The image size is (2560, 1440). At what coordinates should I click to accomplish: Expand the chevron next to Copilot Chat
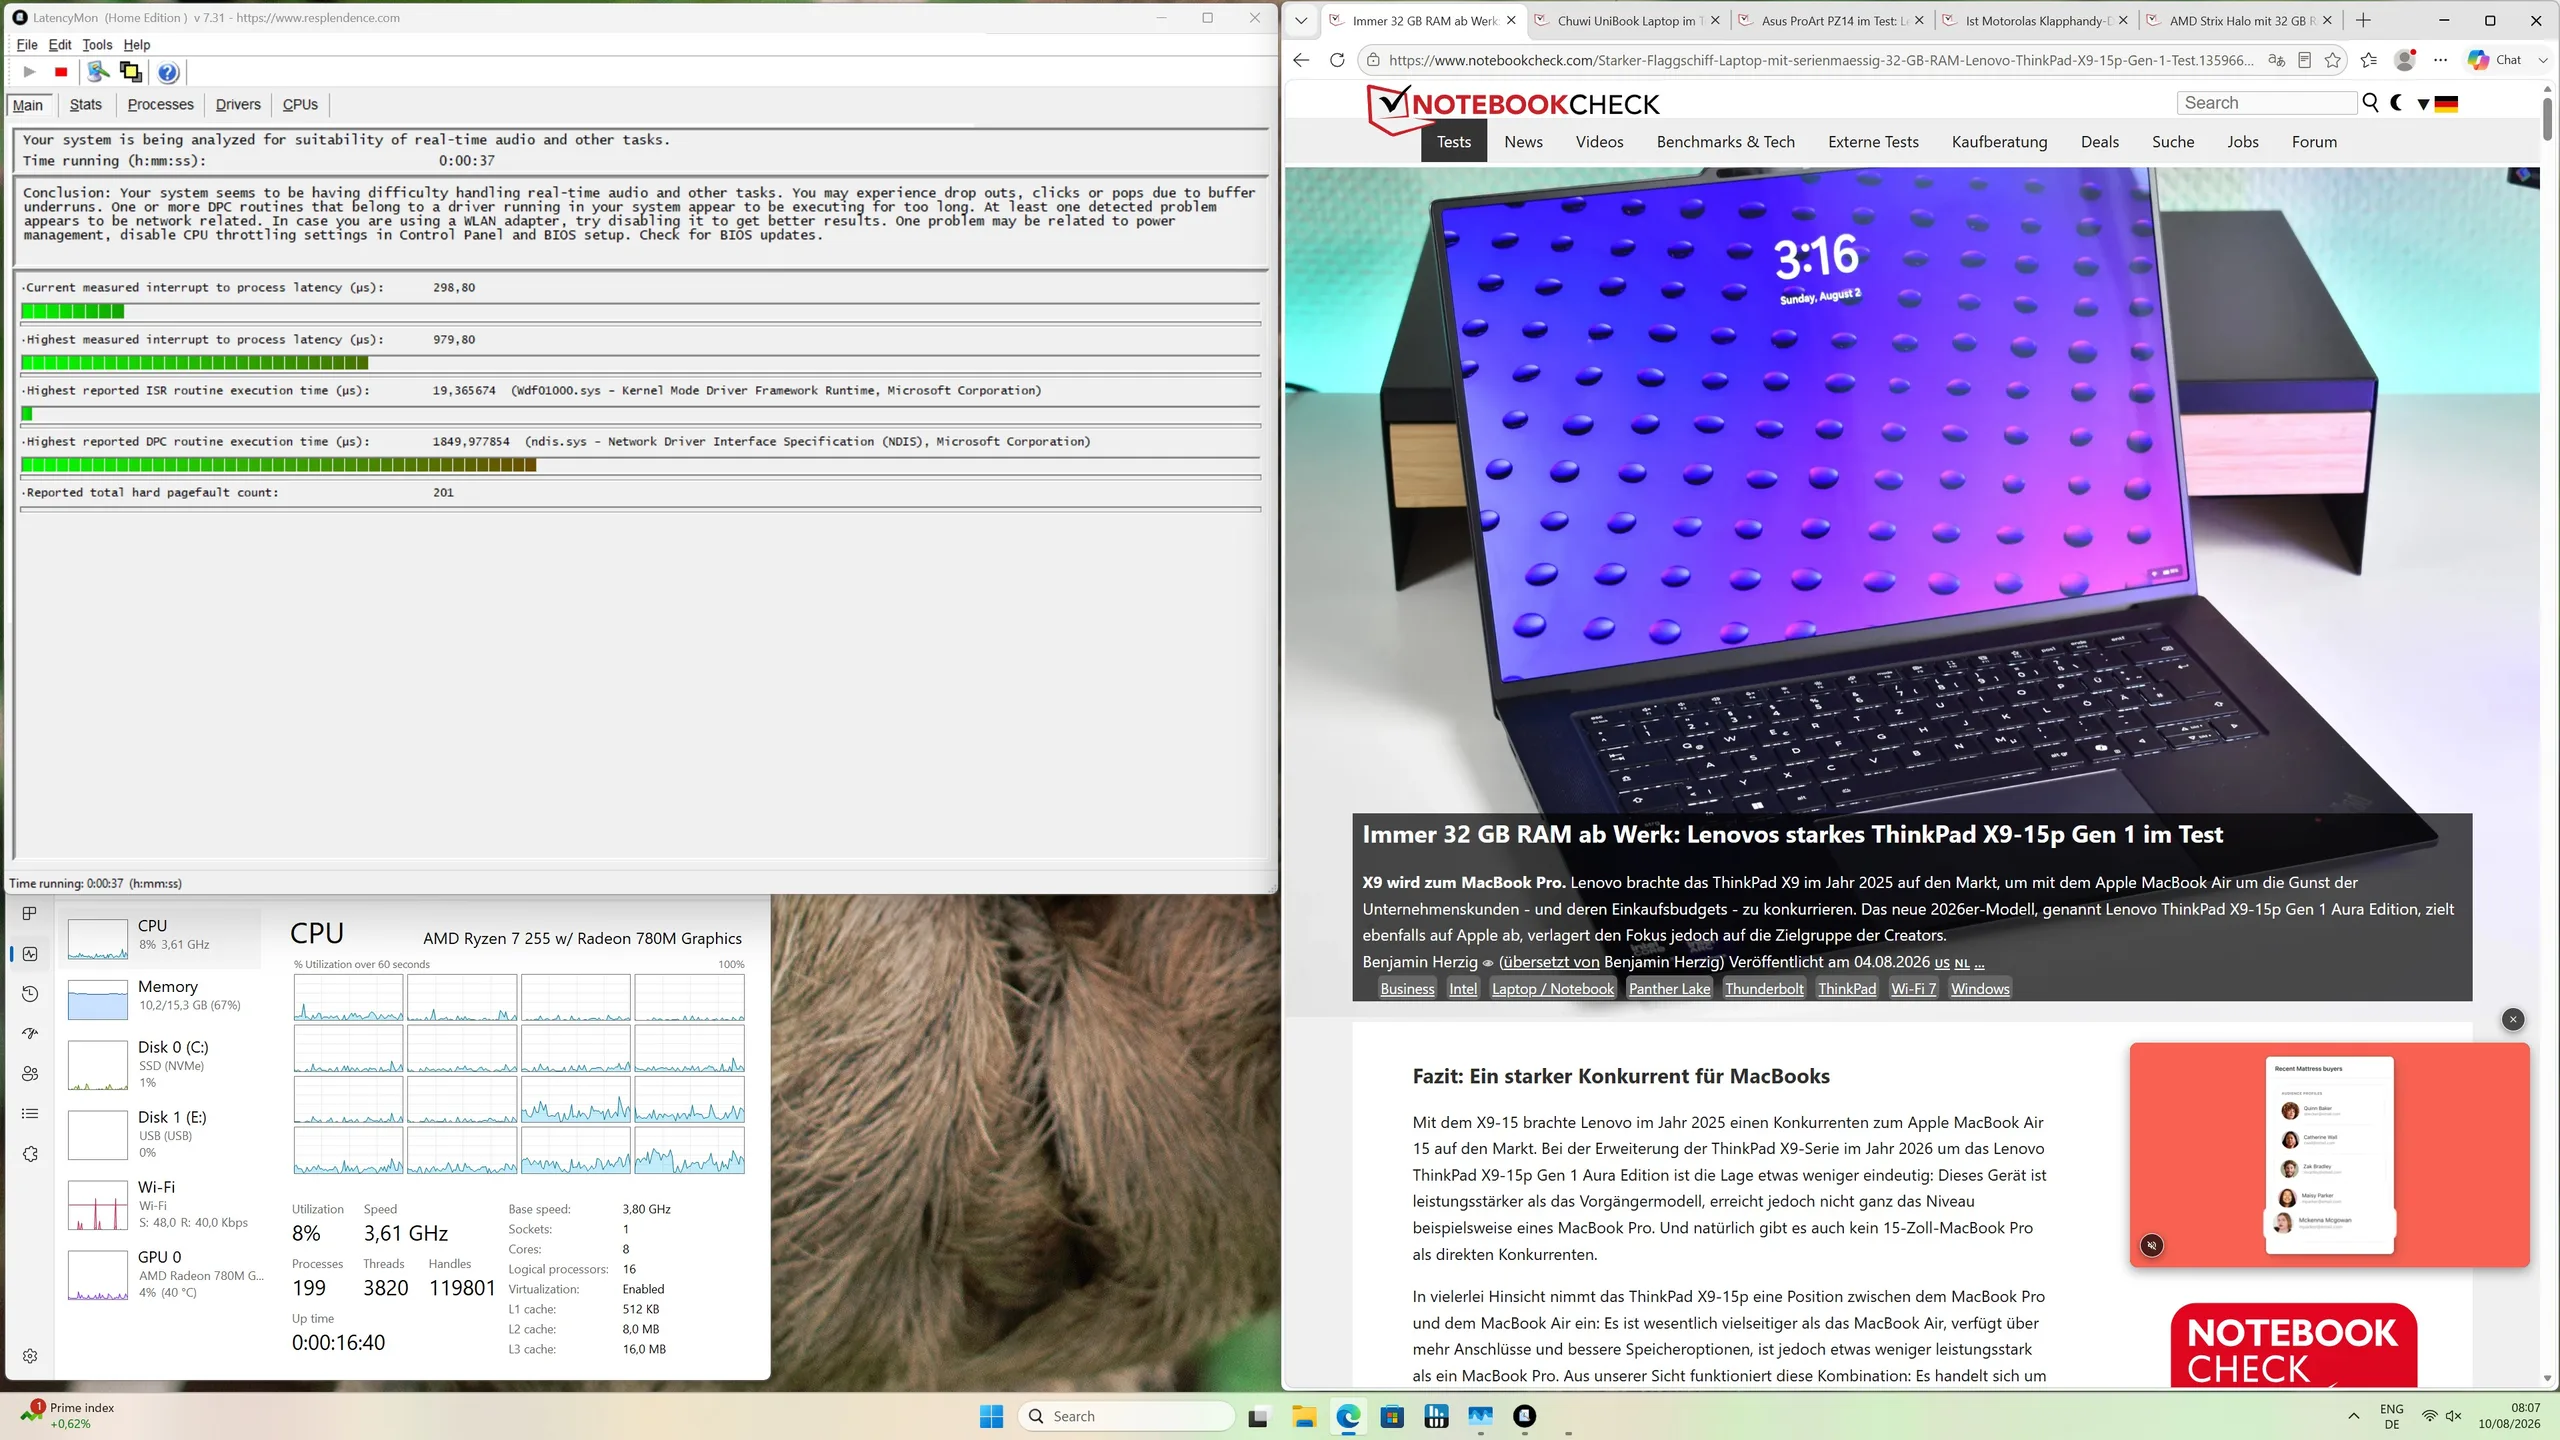click(x=2543, y=60)
